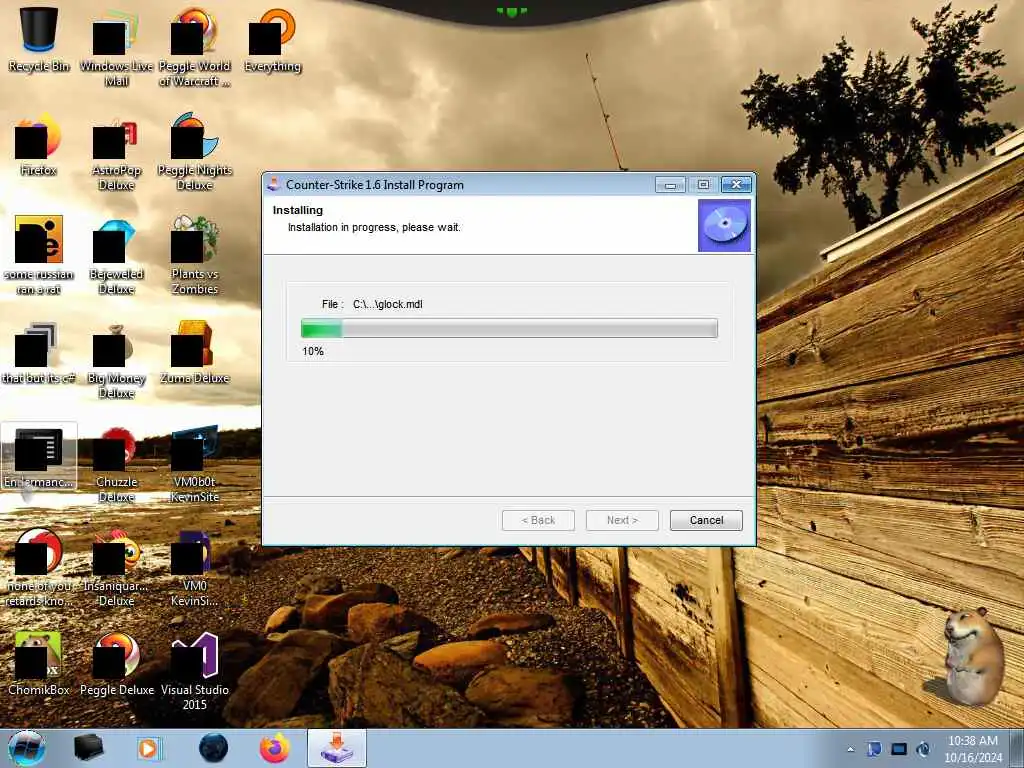Open Firefox from the taskbar
This screenshot has height=768, width=1024.
(x=275, y=748)
